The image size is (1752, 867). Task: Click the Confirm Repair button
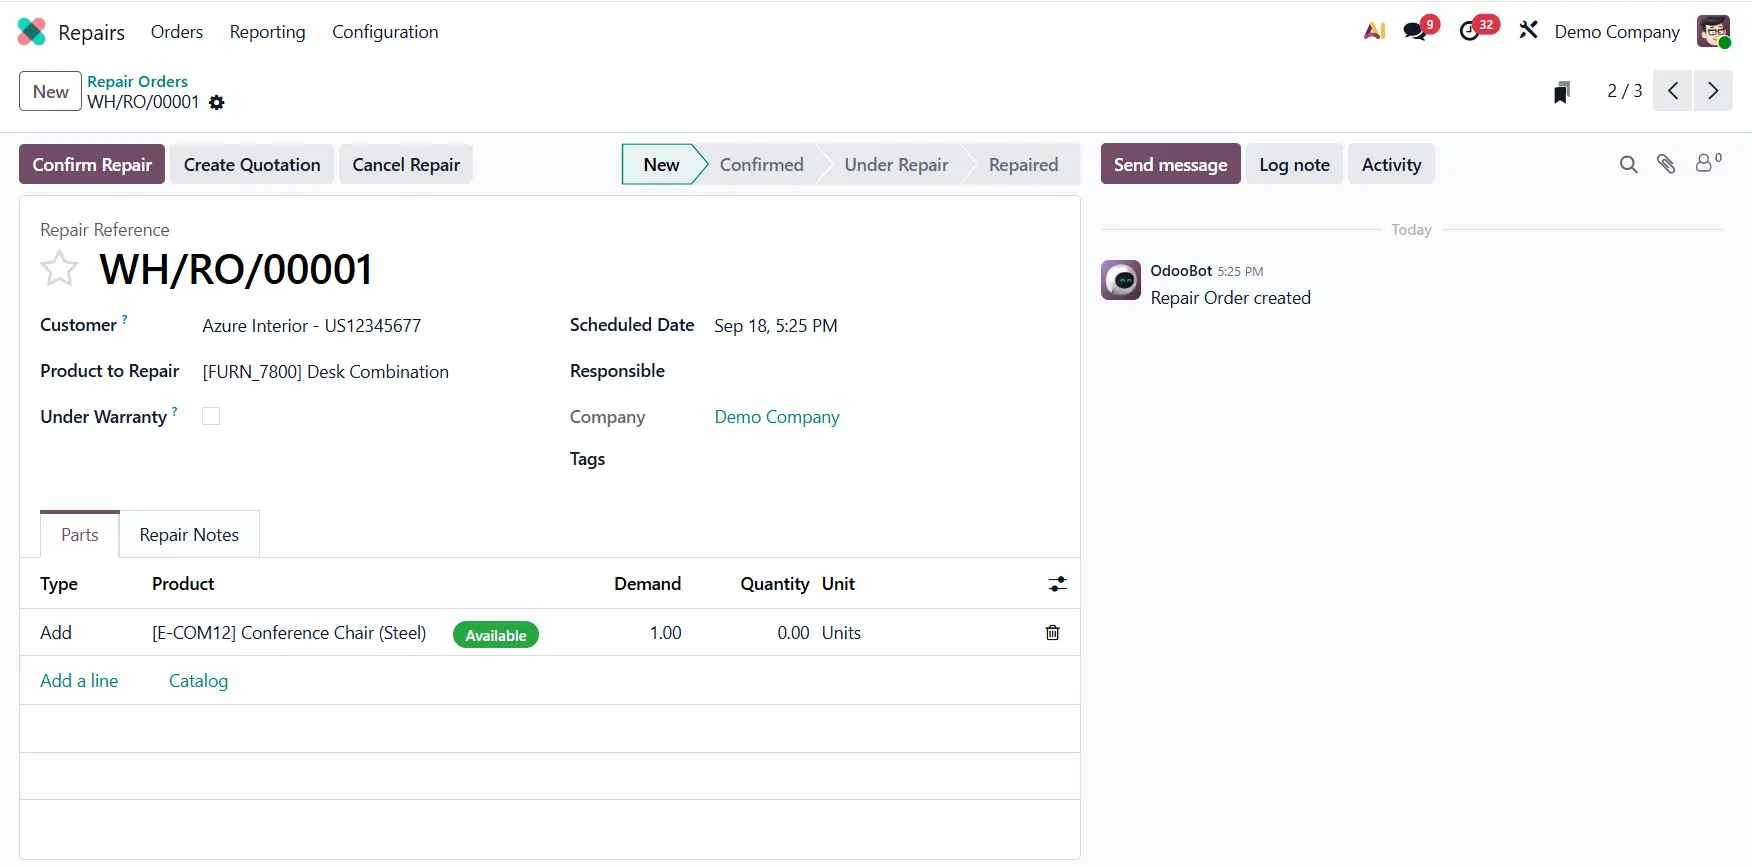(x=92, y=164)
